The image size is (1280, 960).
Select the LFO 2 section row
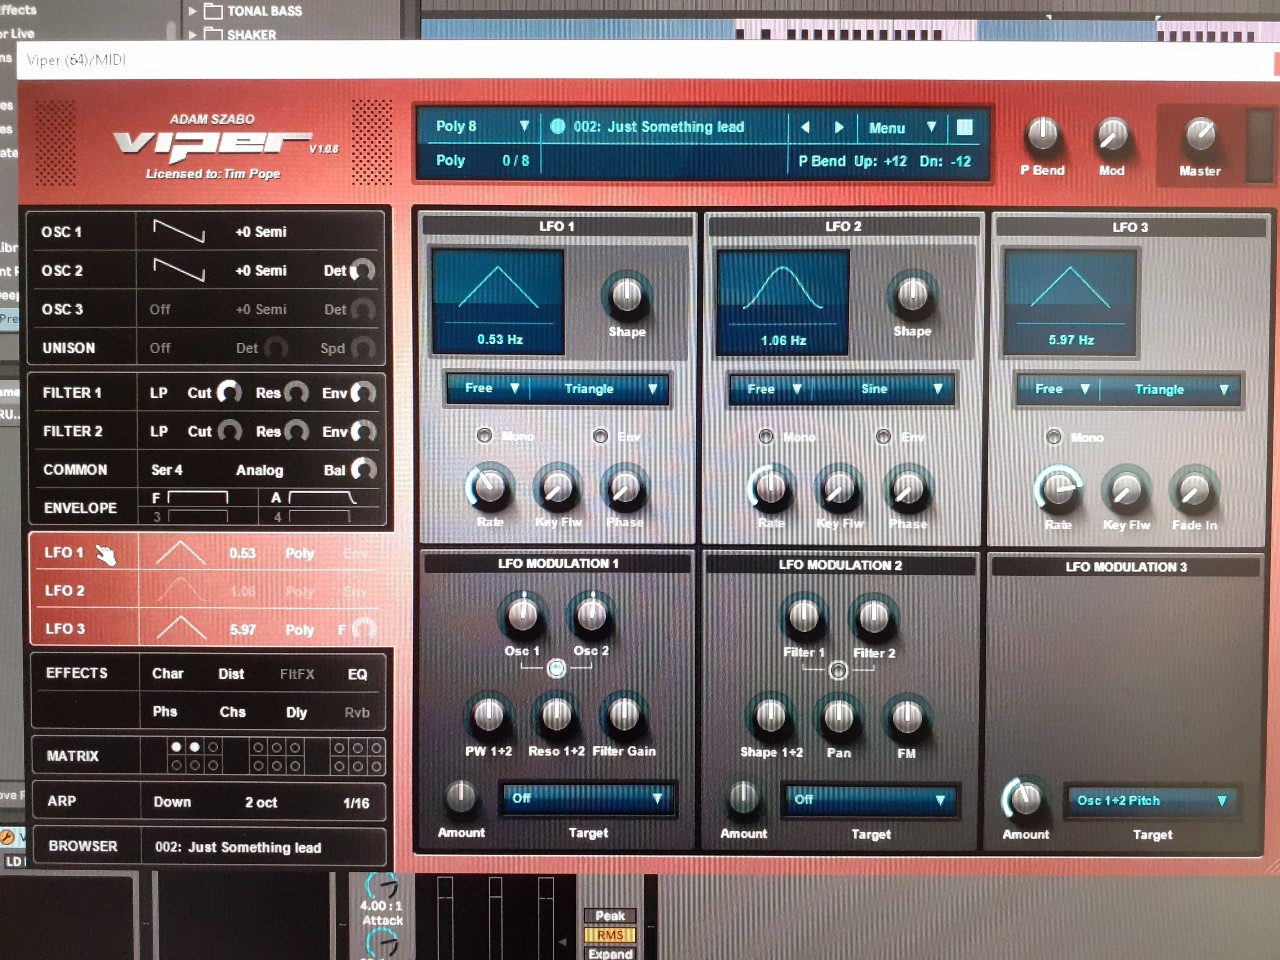pos(209,590)
